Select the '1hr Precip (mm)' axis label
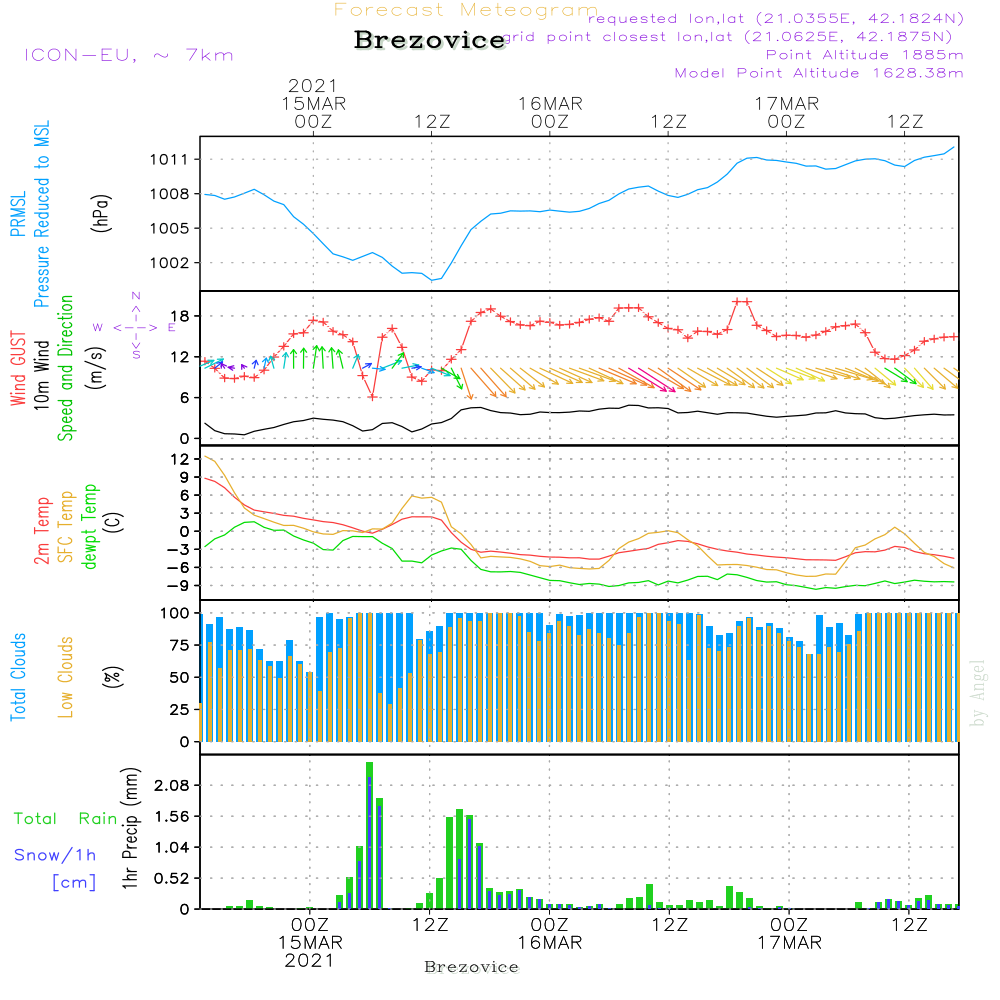The image size is (1000, 1000). pos(130,828)
